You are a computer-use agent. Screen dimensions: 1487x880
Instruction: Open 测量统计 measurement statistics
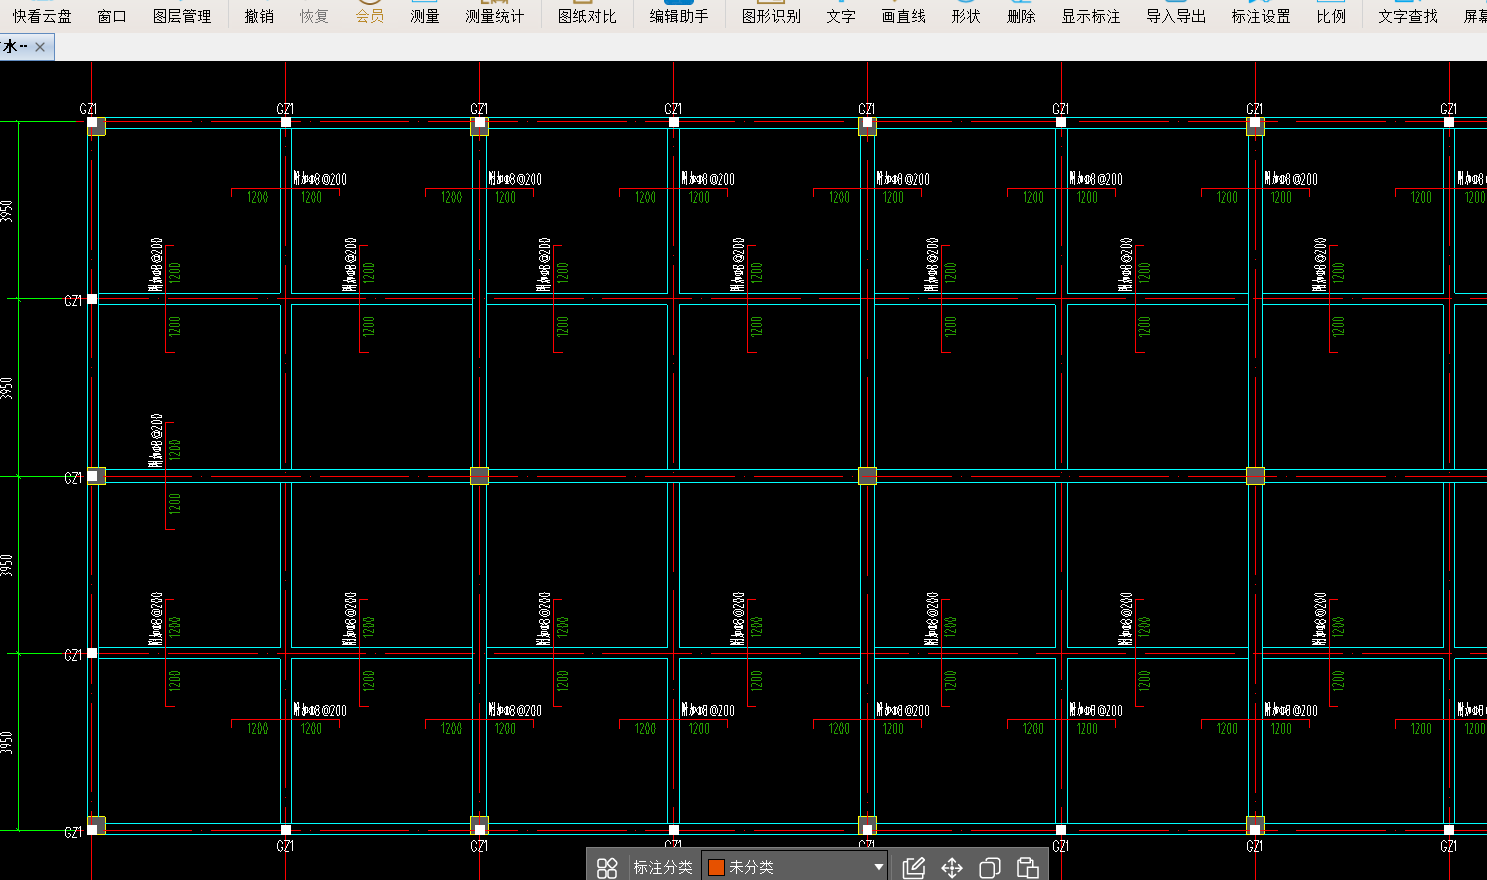pyautogui.click(x=495, y=16)
